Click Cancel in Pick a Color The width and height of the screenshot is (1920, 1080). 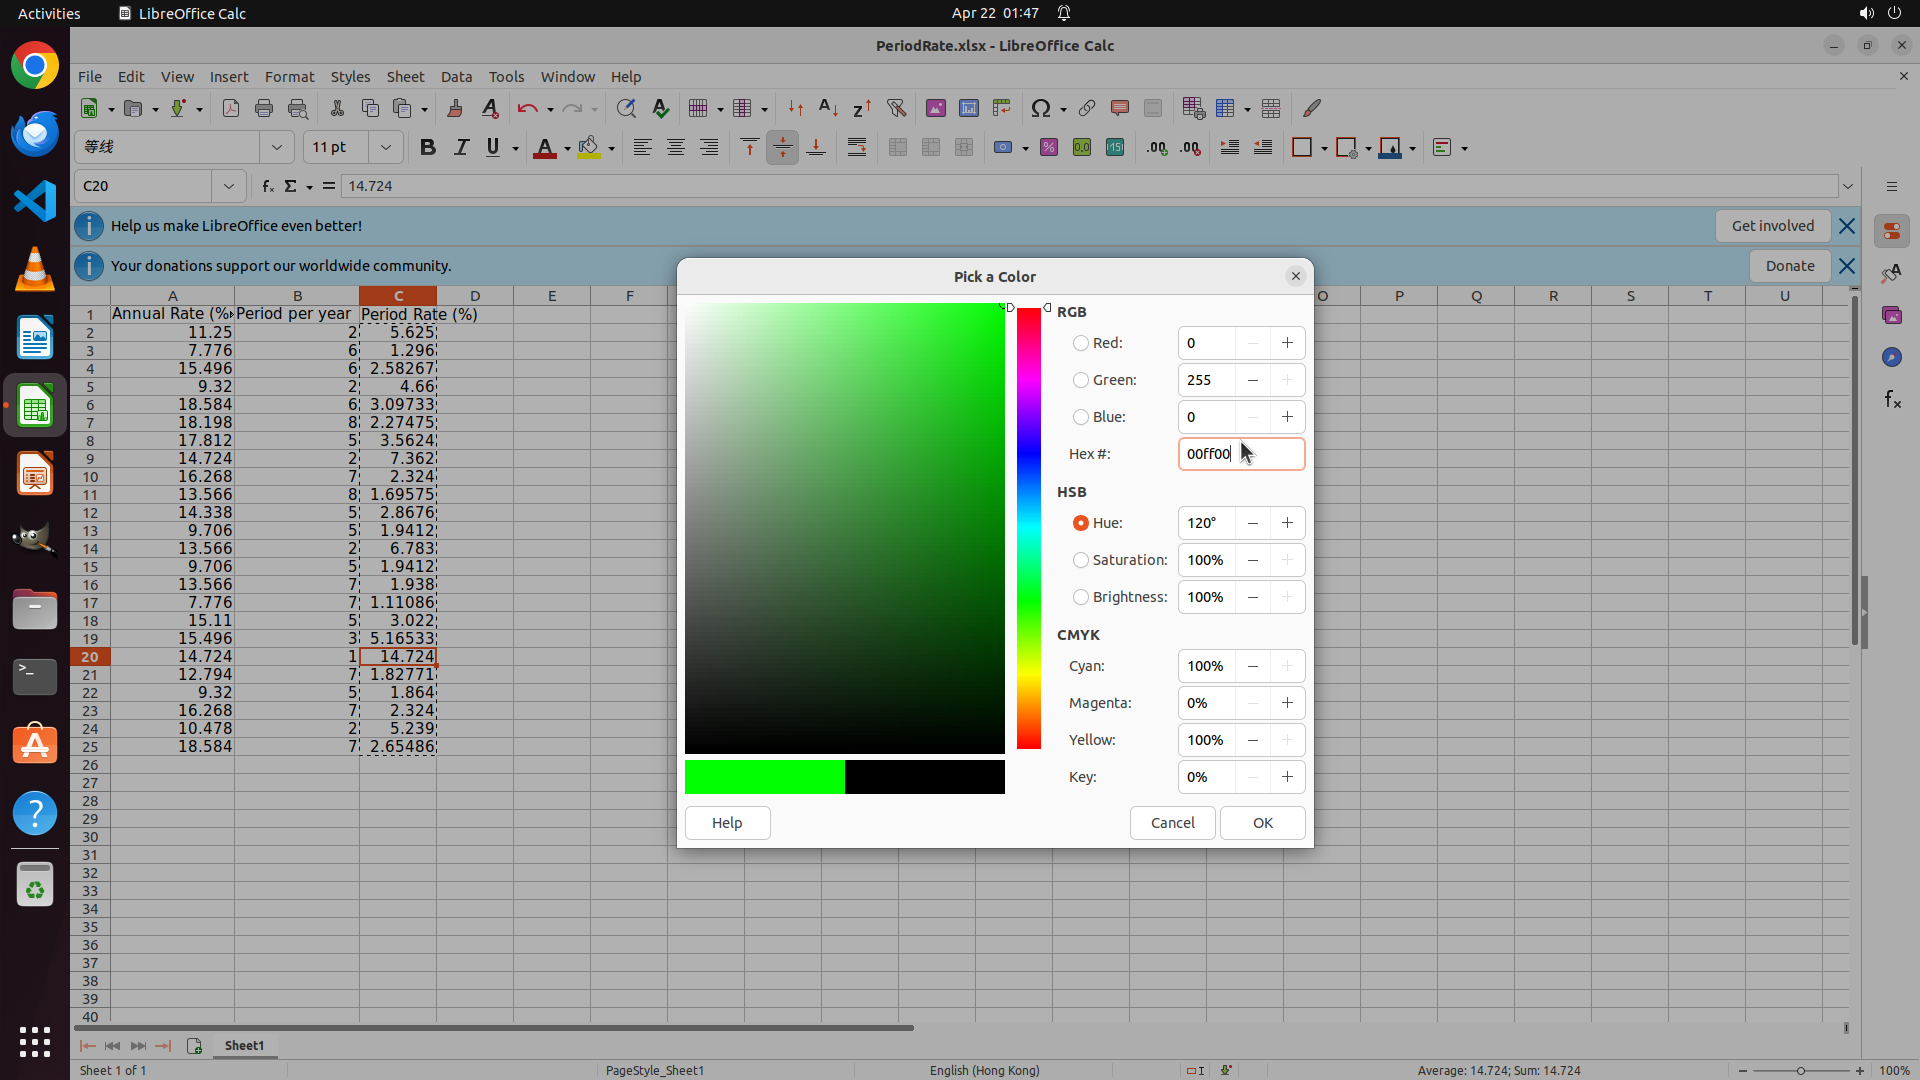tap(1172, 823)
